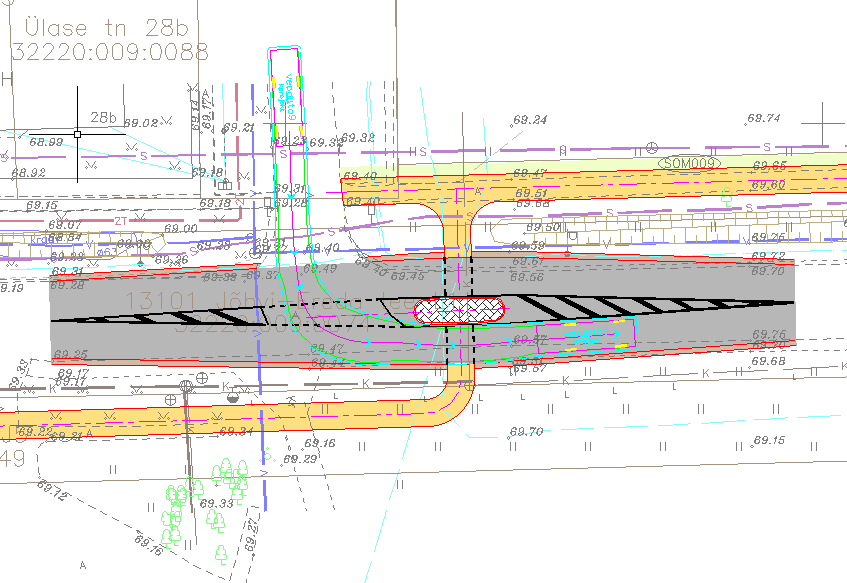
Task: Select elevation point 68.74
Action: coord(763,118)
